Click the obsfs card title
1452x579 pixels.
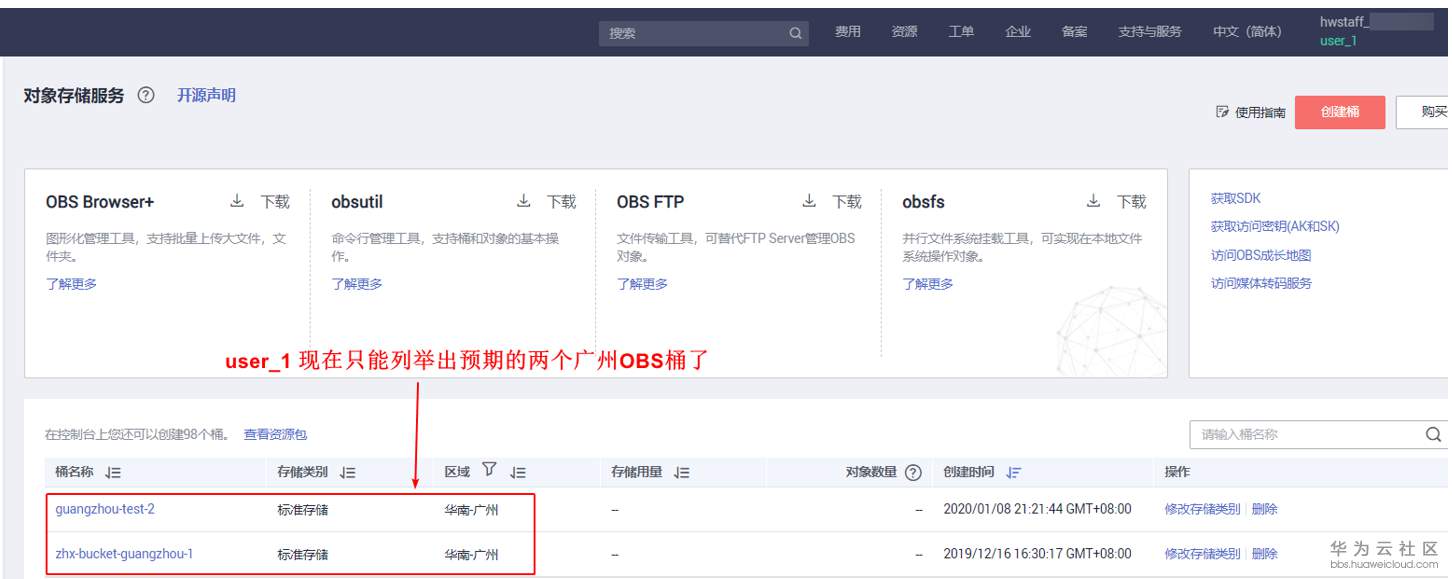coord(923,202)
